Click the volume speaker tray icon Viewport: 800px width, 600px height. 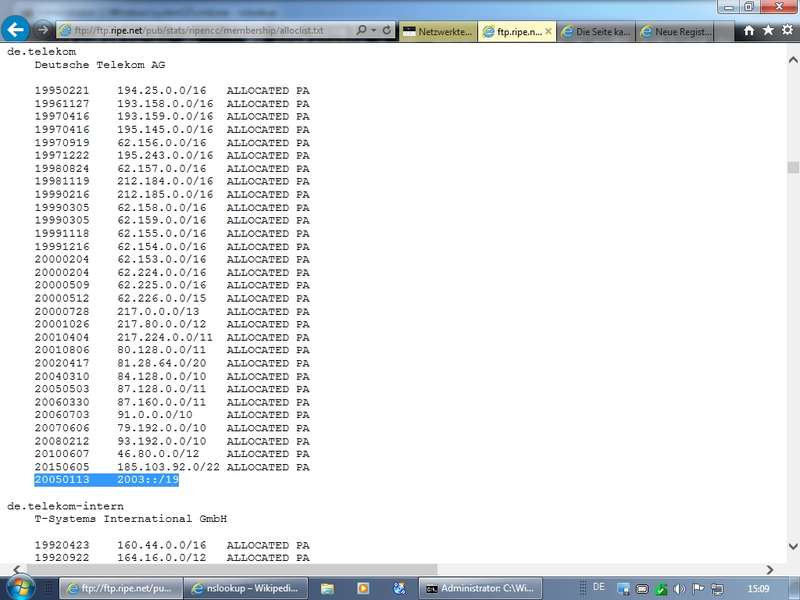pos(679,589)
